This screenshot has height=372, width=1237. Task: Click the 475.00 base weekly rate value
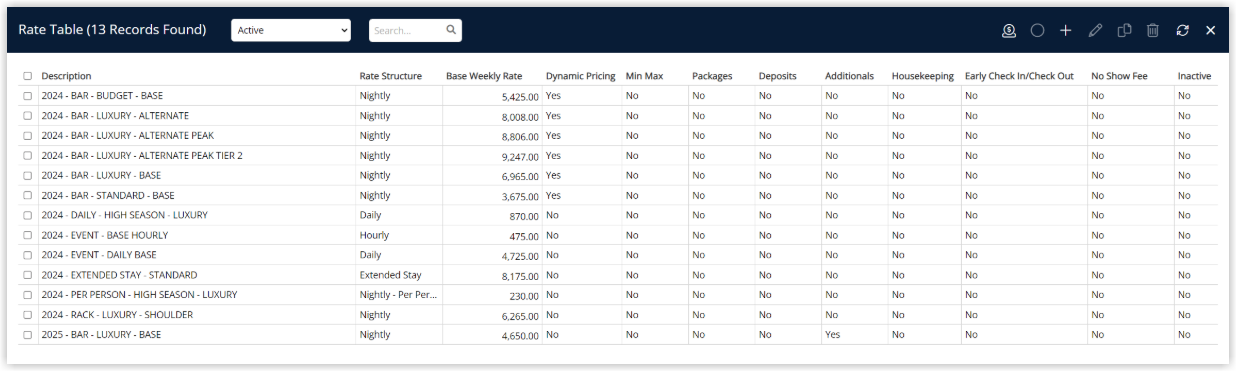pos(524,236)
